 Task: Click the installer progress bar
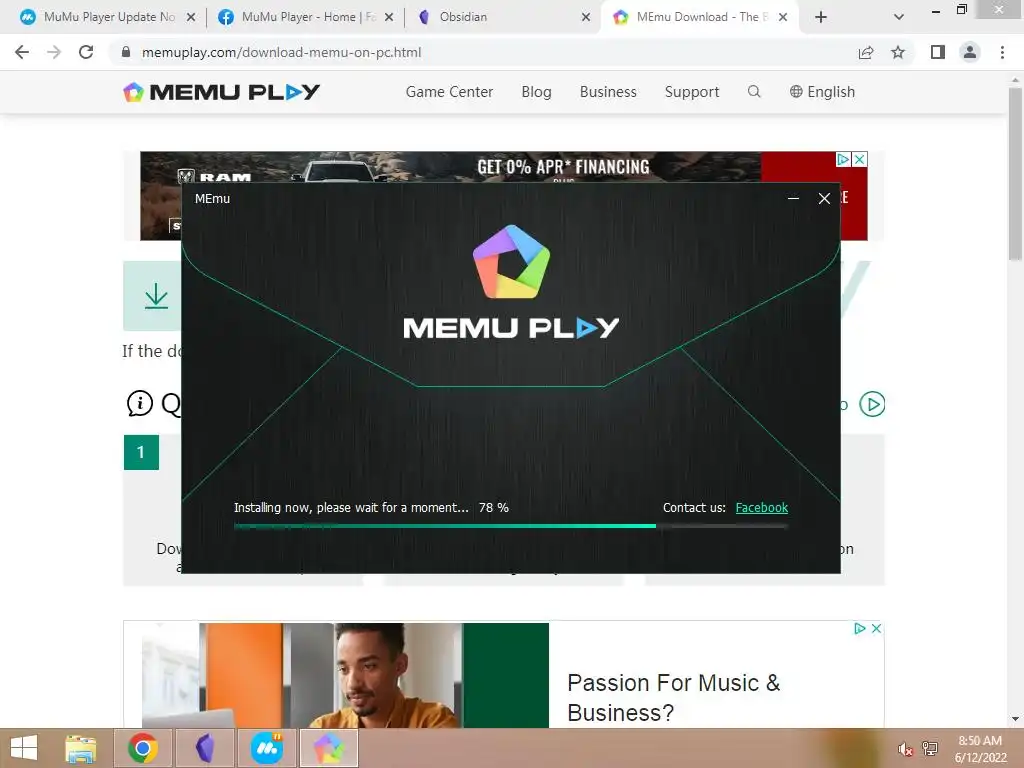pyautogui.click(x=511, y=526)
